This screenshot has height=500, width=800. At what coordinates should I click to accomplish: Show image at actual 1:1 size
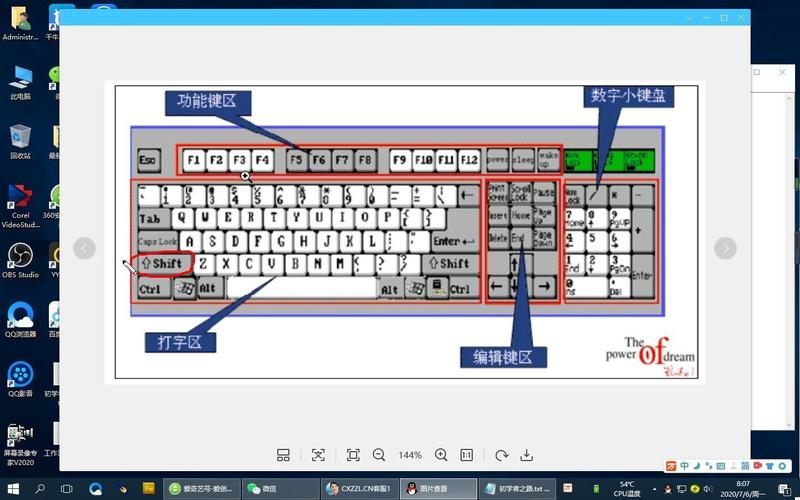click(x=466, y=455)
